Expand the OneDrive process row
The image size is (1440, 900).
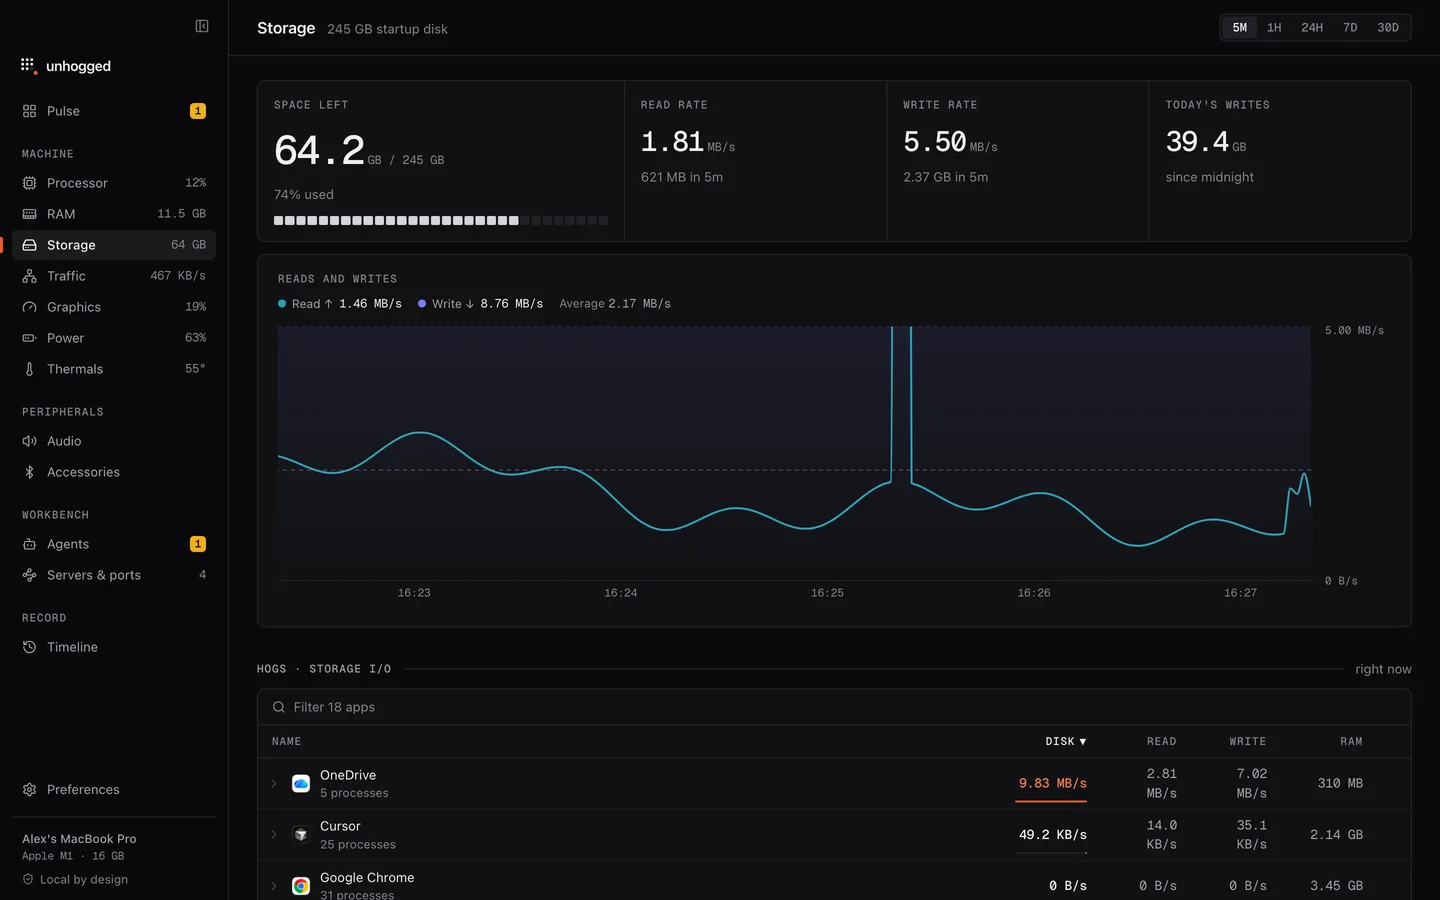pyautogui.click(x=274, y=784)
